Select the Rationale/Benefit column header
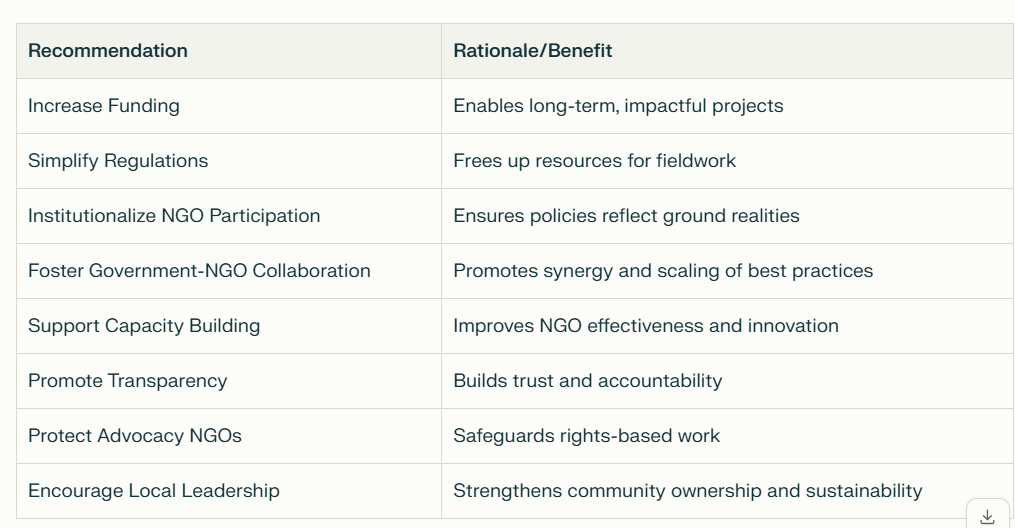Viewport: 1015px width, 528px height. click(x=728, y=51)
